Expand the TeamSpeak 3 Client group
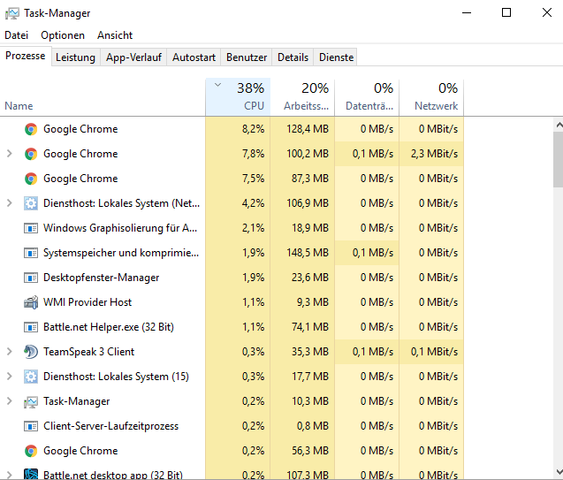The image size is (563, 480). [x=9, y=351]
